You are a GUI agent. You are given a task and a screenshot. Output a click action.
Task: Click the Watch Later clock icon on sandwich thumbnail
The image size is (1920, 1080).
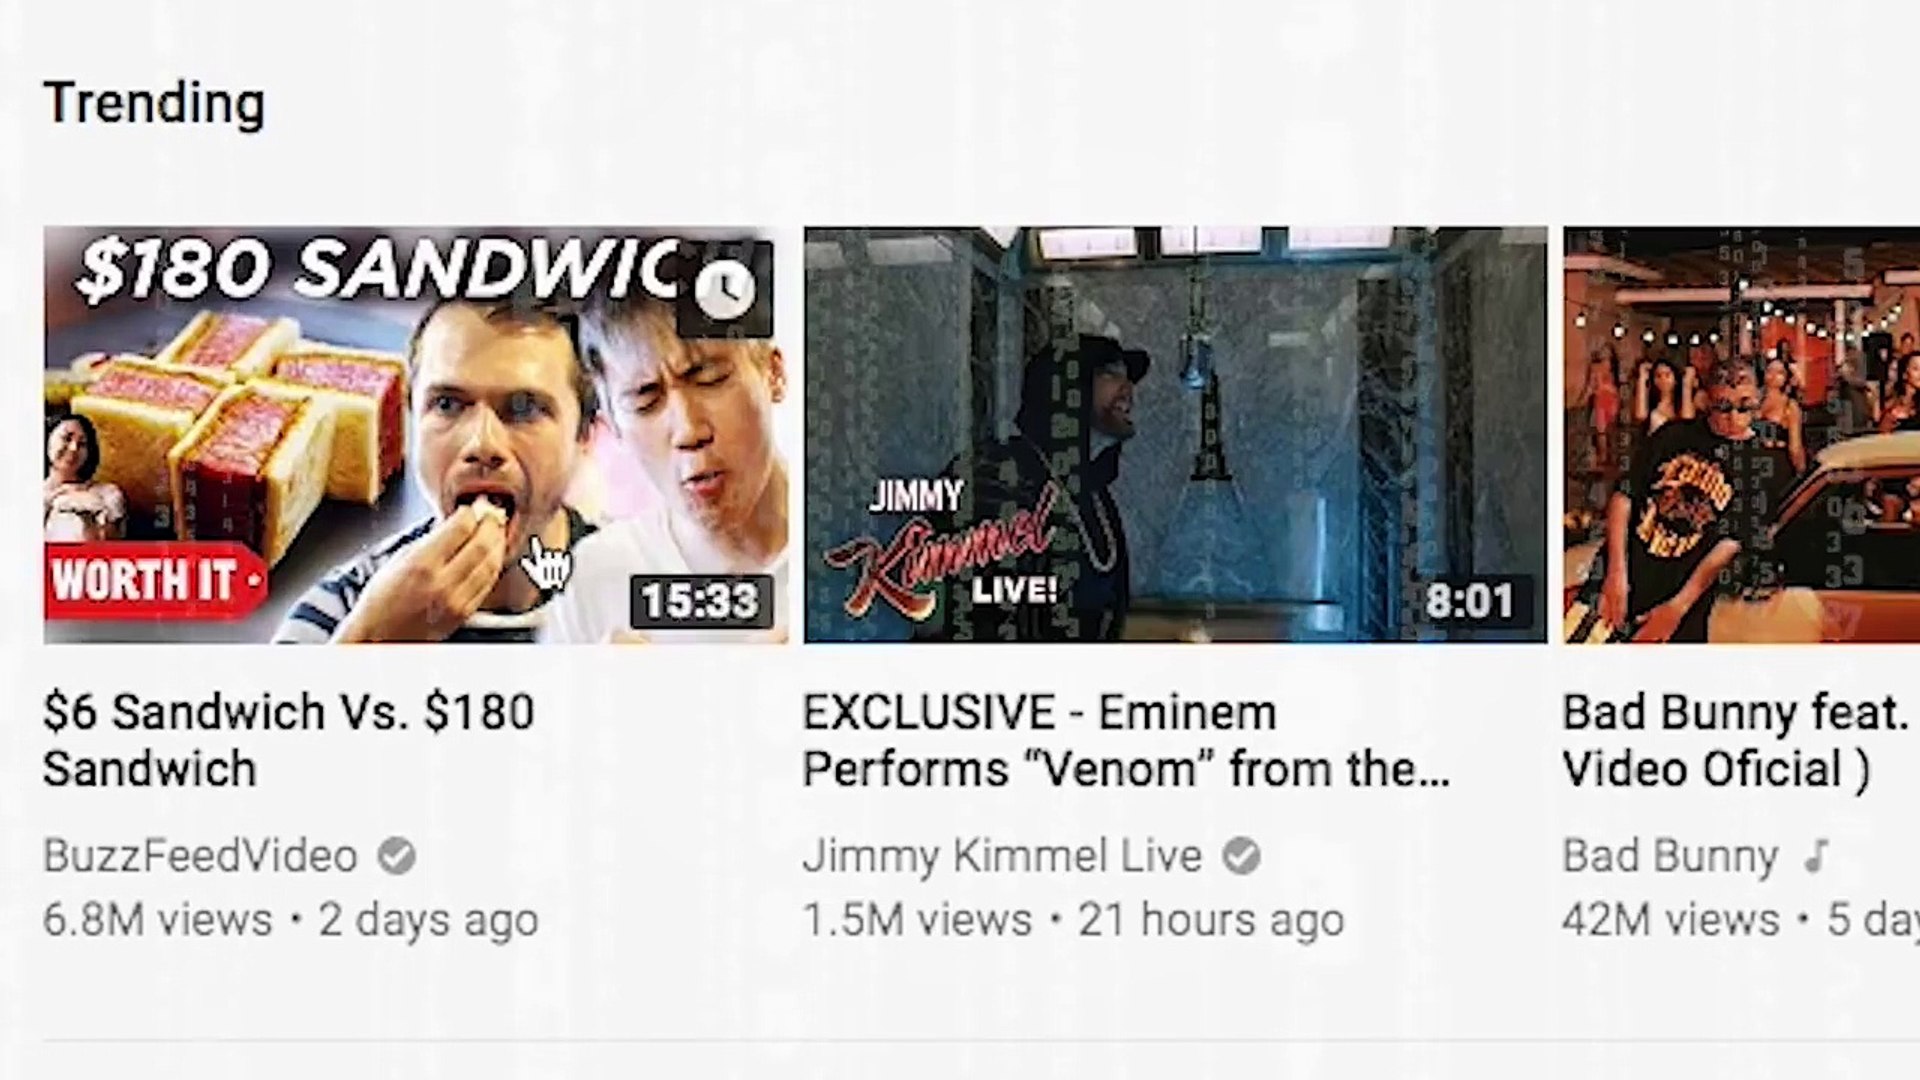click(x=725, y=289)
